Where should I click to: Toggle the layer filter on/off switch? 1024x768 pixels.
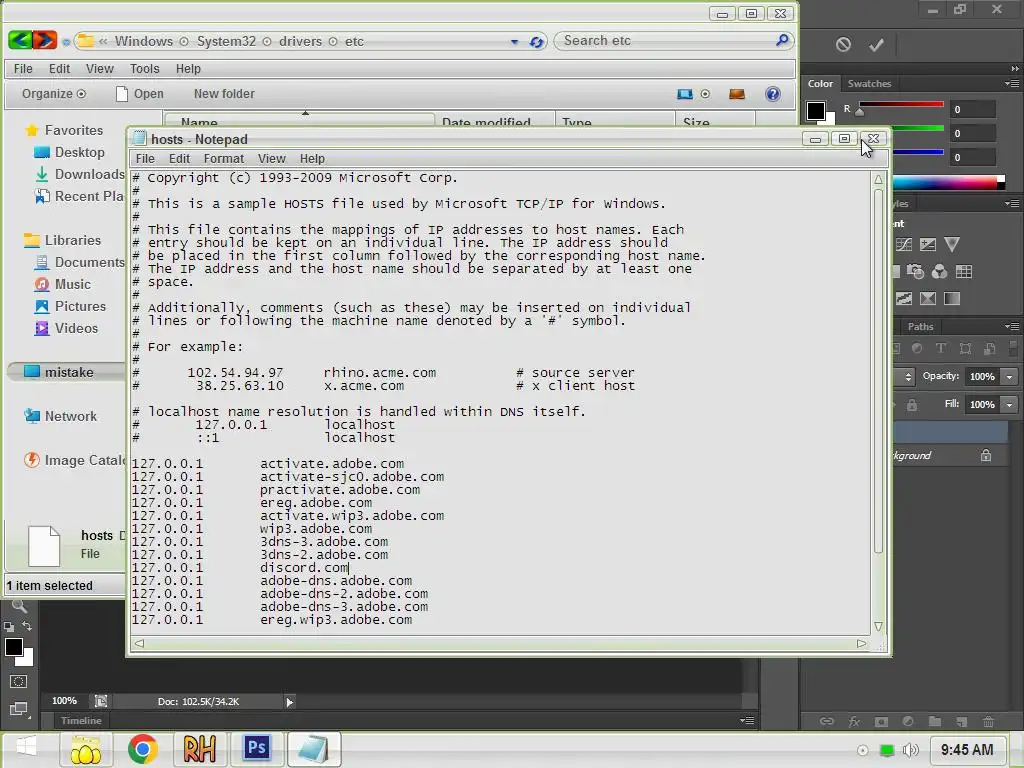(1014, 349)
